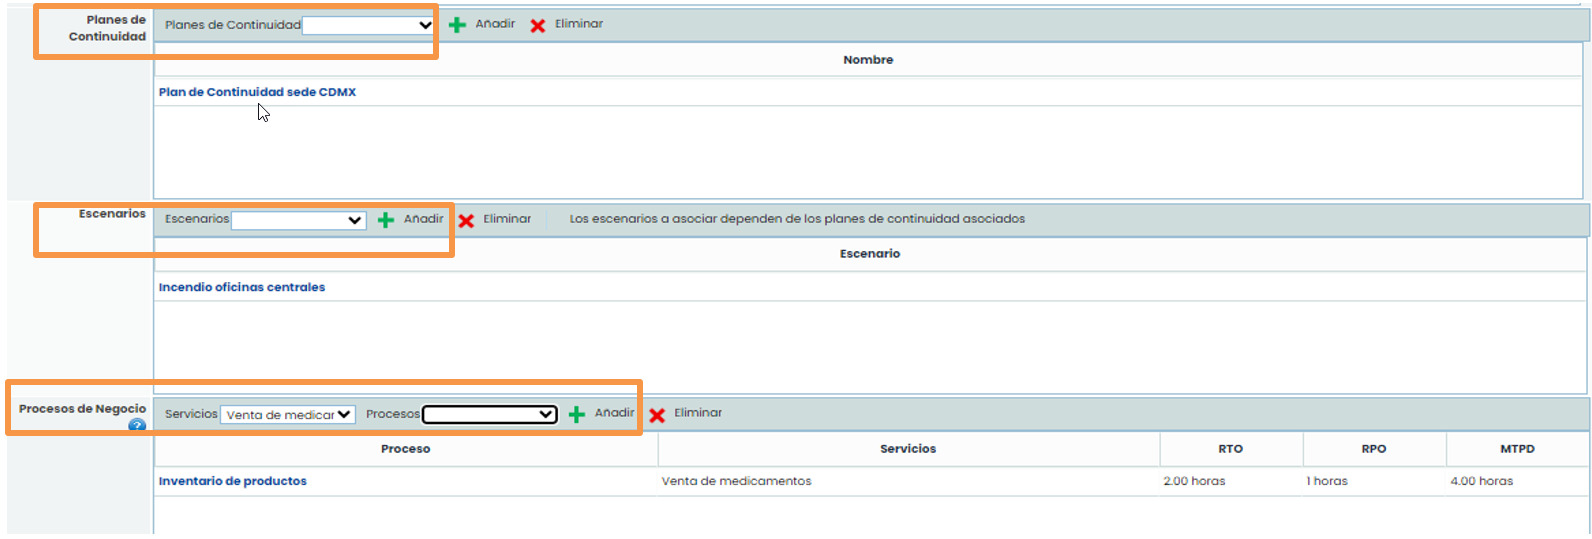
Task: Open Plan de Continuidad sede CDMX link
Action: coord(257,92)
